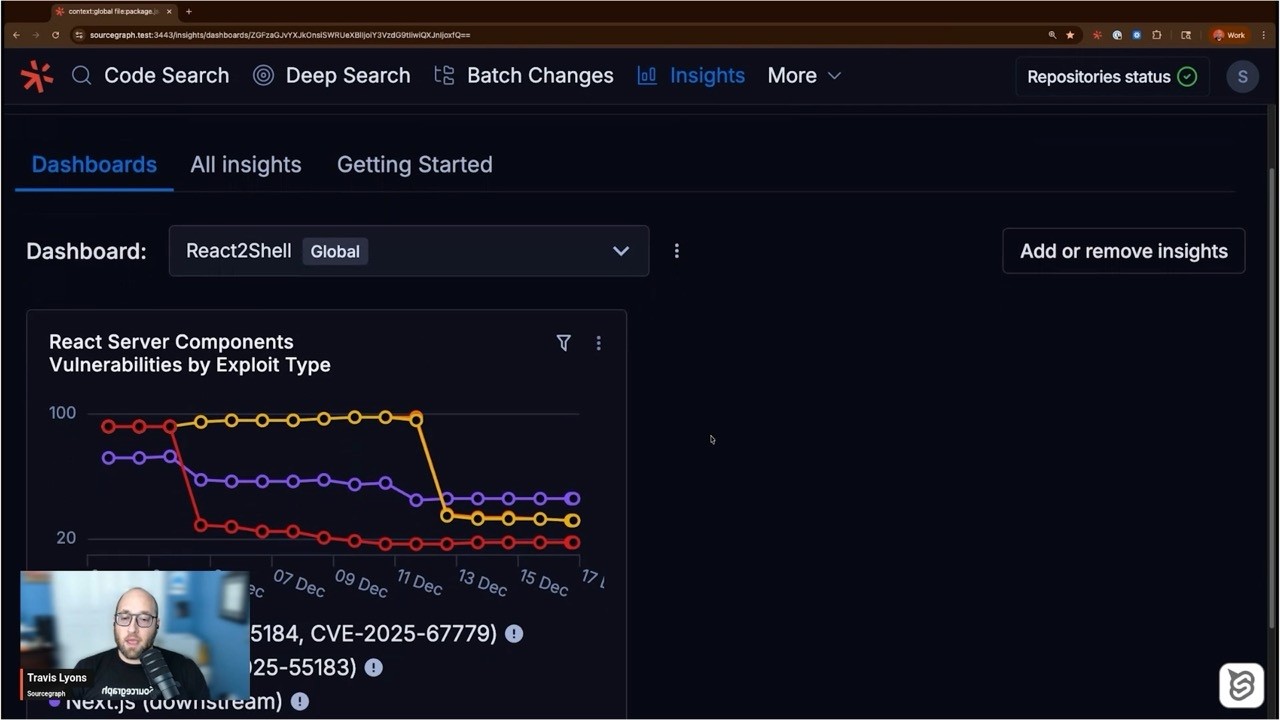Click the browser forward arrow

[35, 35]
